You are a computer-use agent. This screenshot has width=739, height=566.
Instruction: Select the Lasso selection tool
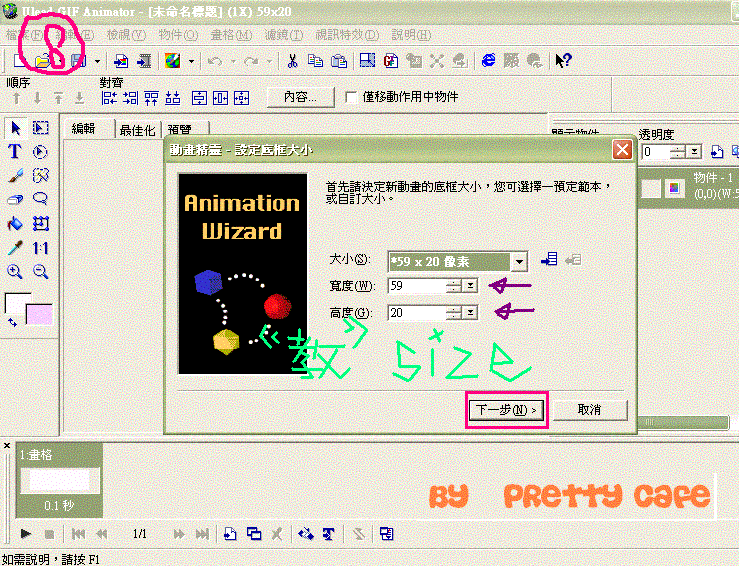click(41, 199)
